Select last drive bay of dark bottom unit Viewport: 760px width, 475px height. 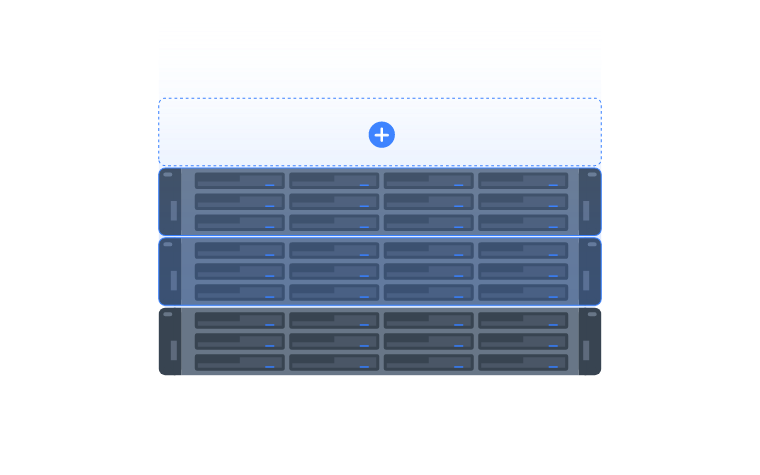[x=523, y=363]
